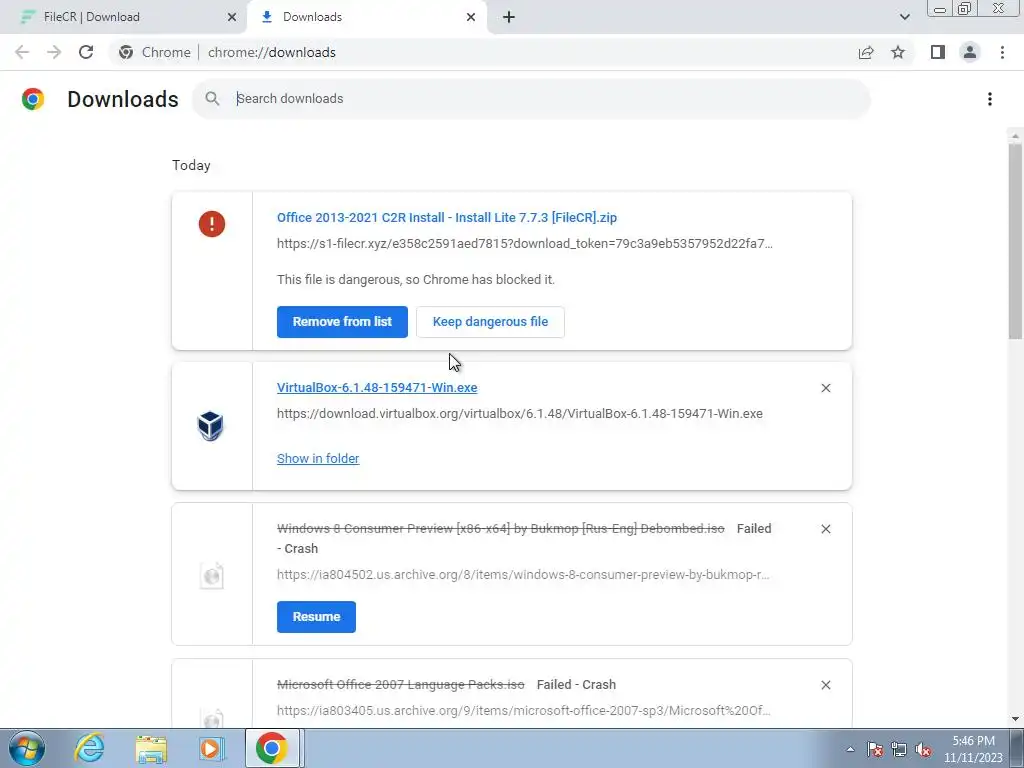Open the Windows Start menu

point(27,748)
